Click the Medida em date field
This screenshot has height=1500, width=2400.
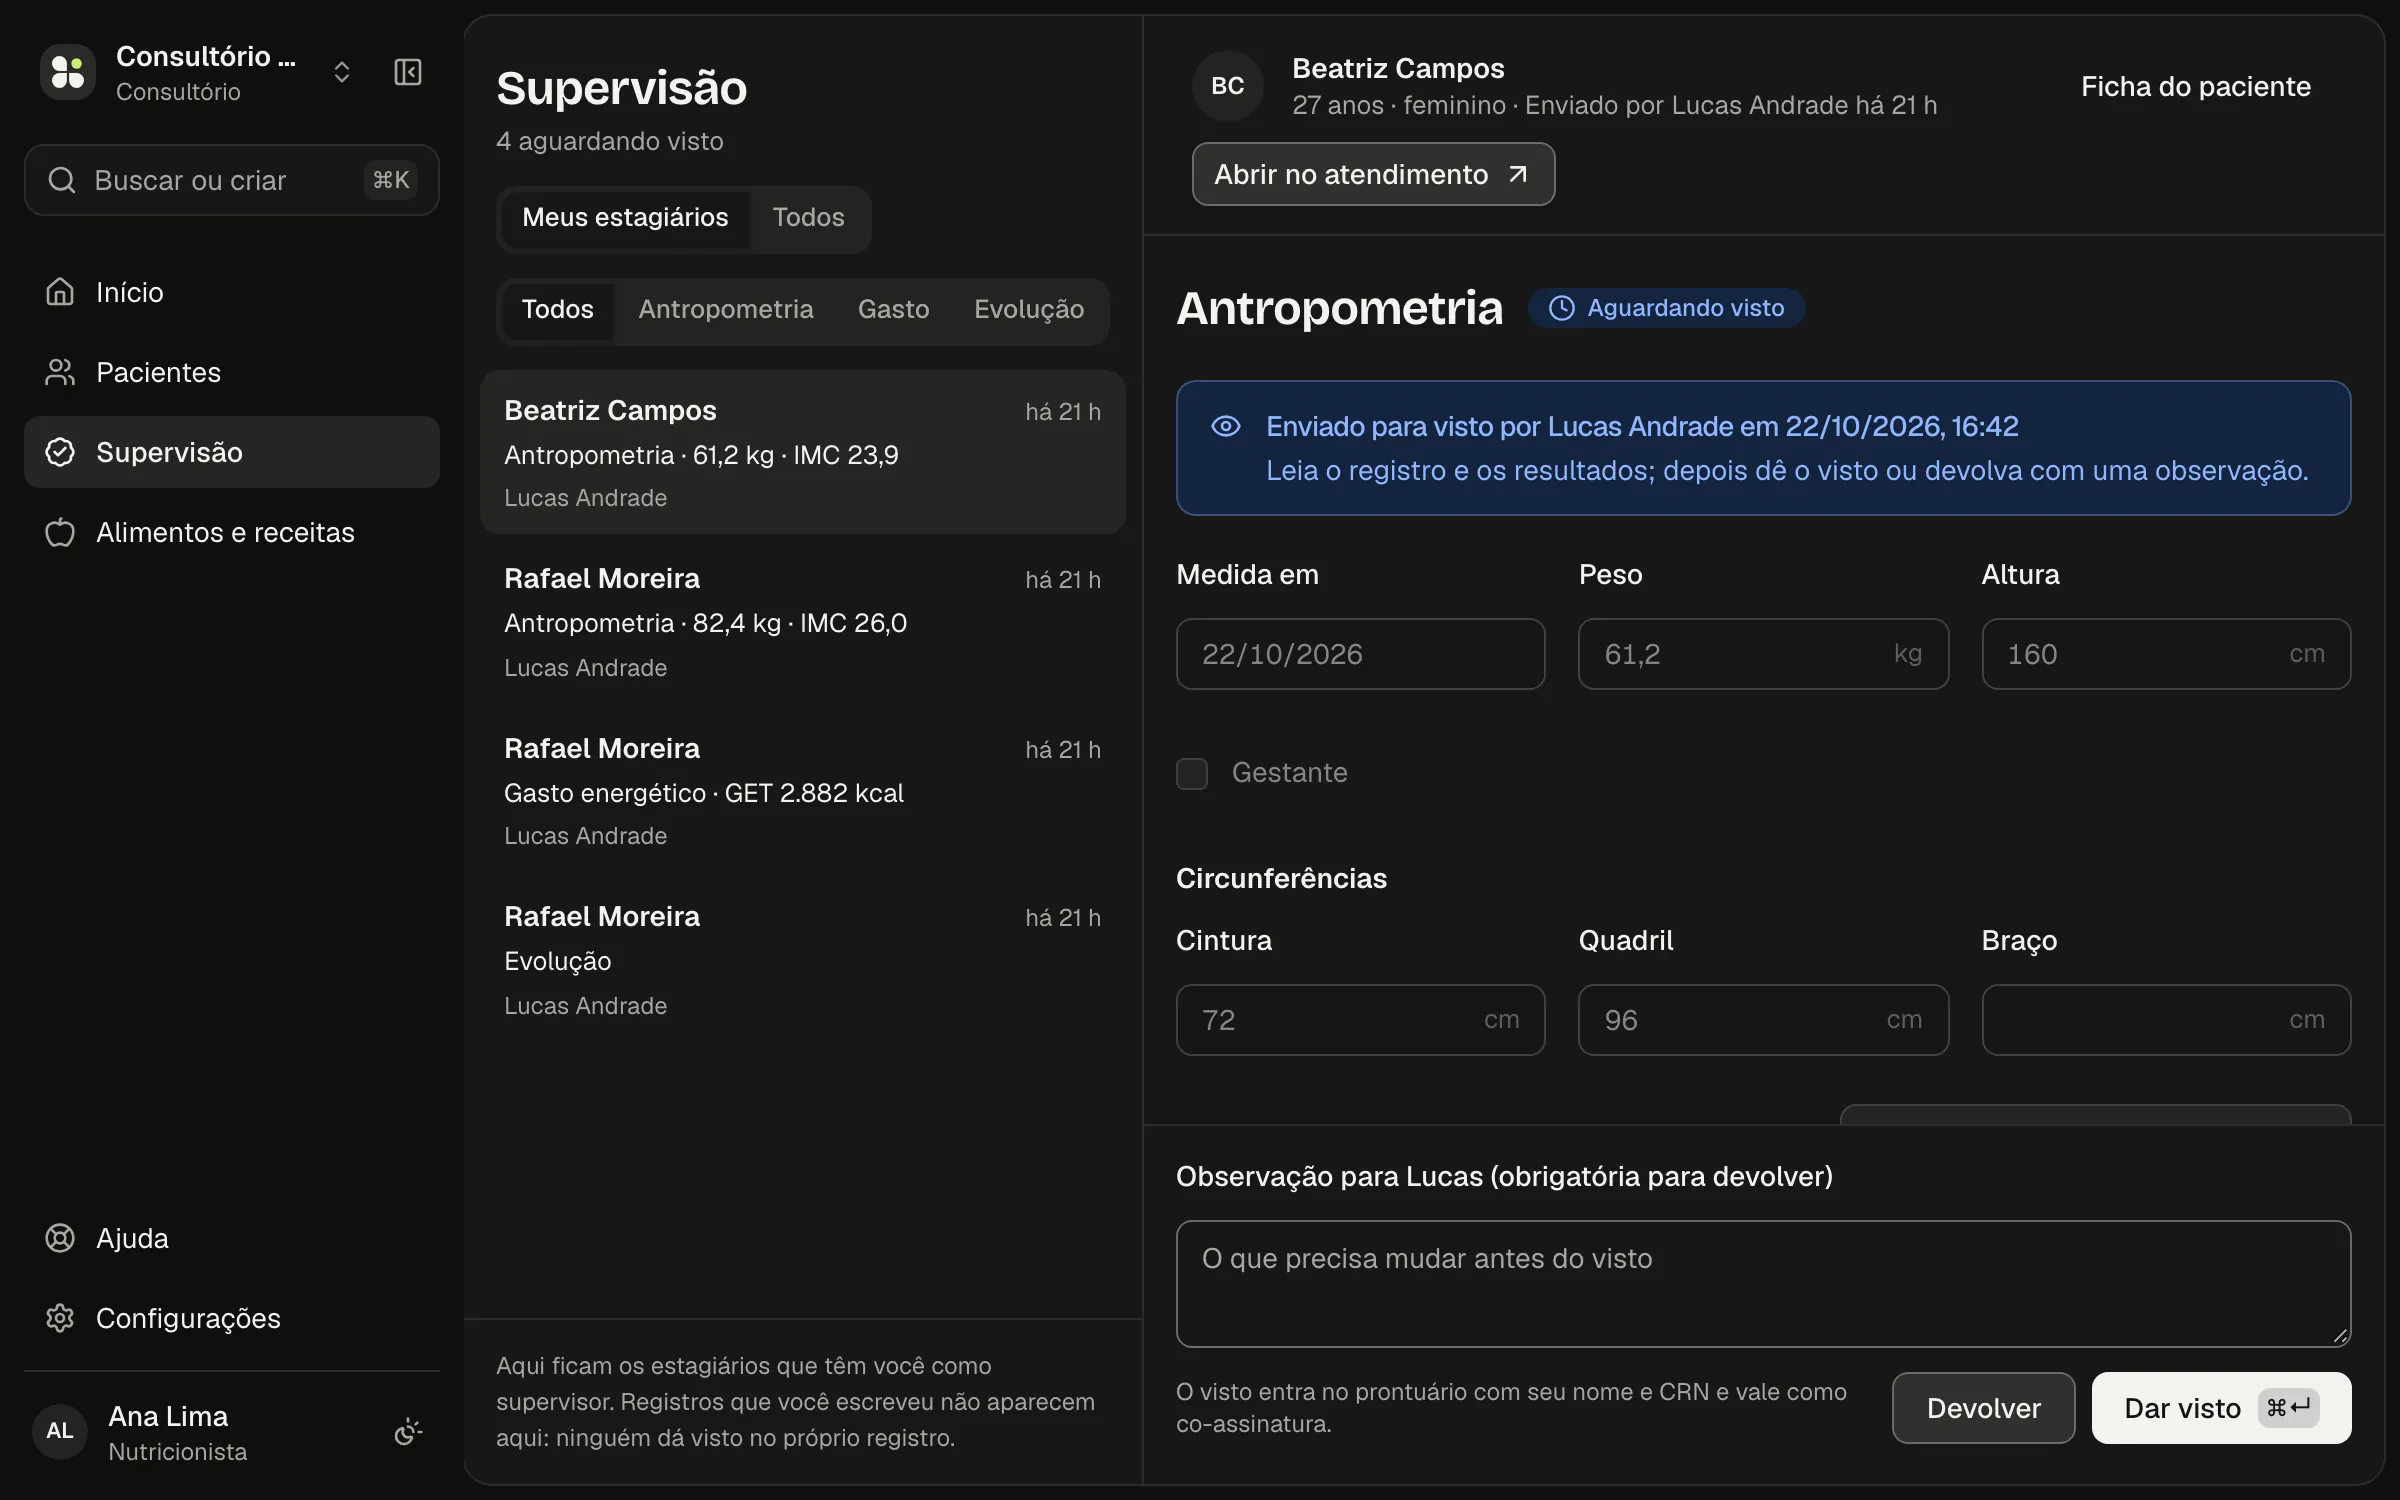pyautogui.click(x=1360, y=654)
